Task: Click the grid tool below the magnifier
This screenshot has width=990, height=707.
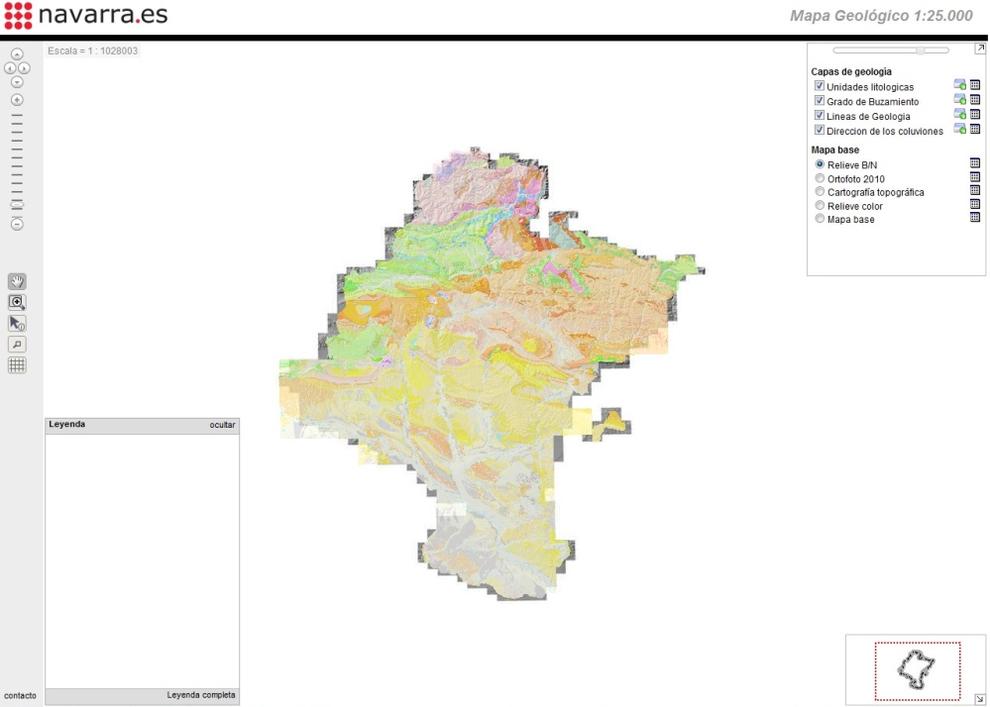Action: coord(15,364)
